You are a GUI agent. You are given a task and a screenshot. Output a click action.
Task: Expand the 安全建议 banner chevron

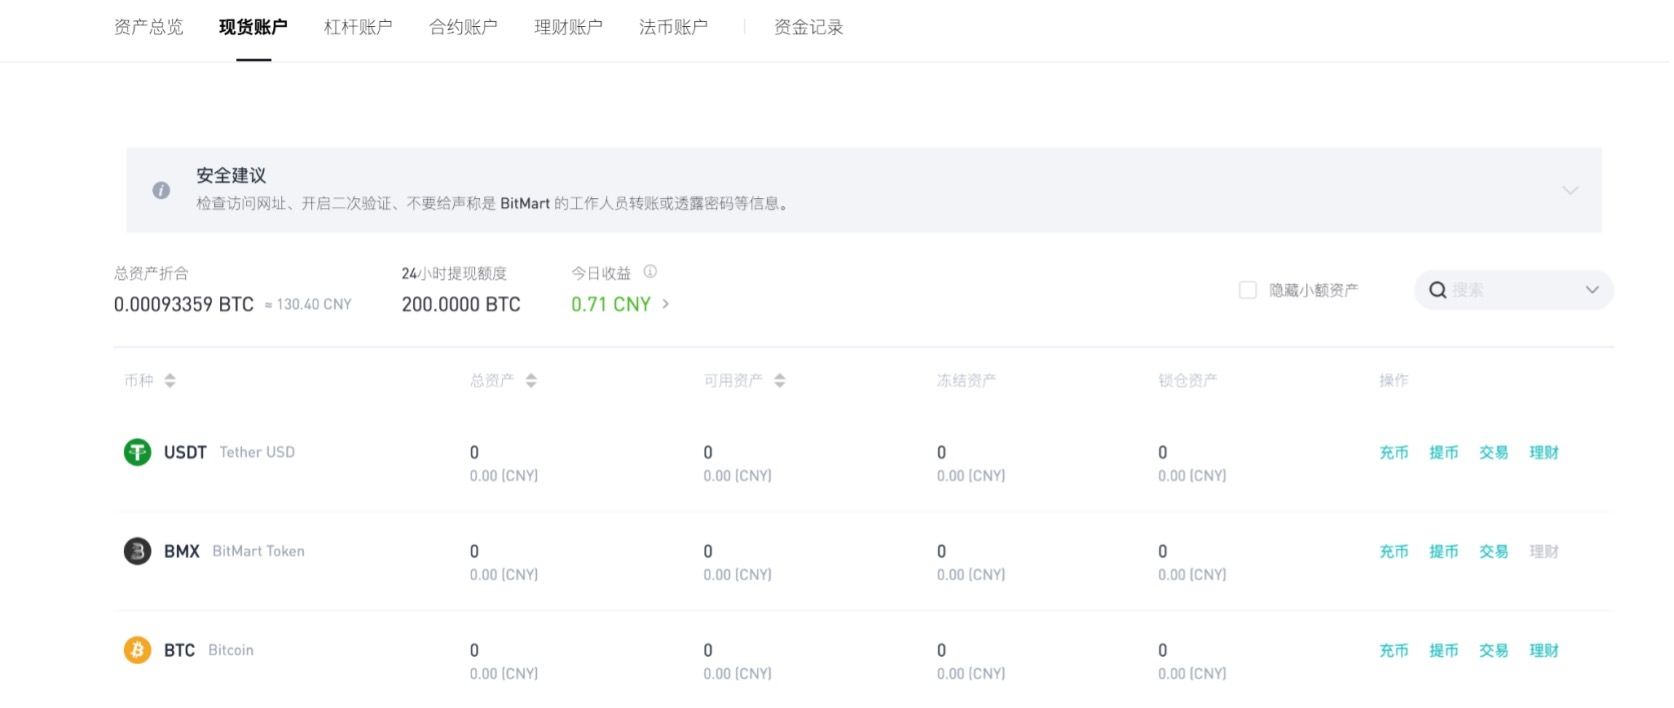coord(1570,190)
